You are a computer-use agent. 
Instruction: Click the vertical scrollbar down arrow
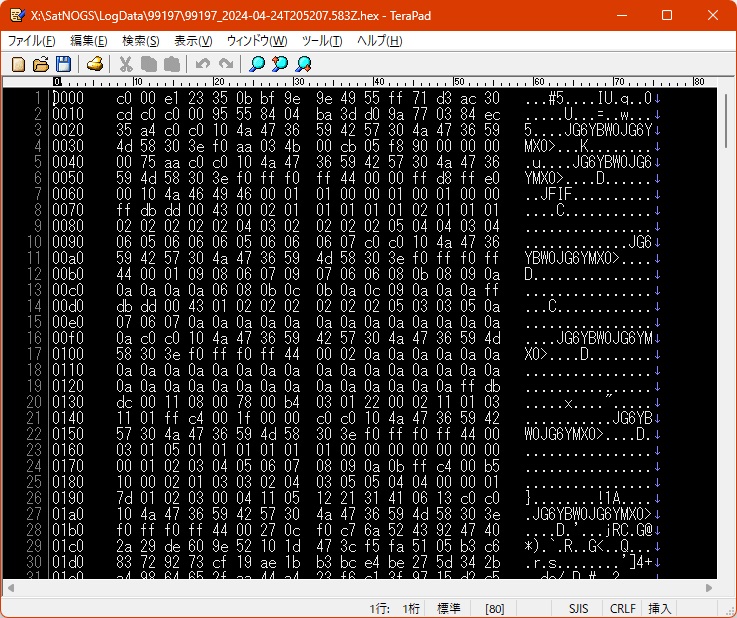tap(726, 571)
